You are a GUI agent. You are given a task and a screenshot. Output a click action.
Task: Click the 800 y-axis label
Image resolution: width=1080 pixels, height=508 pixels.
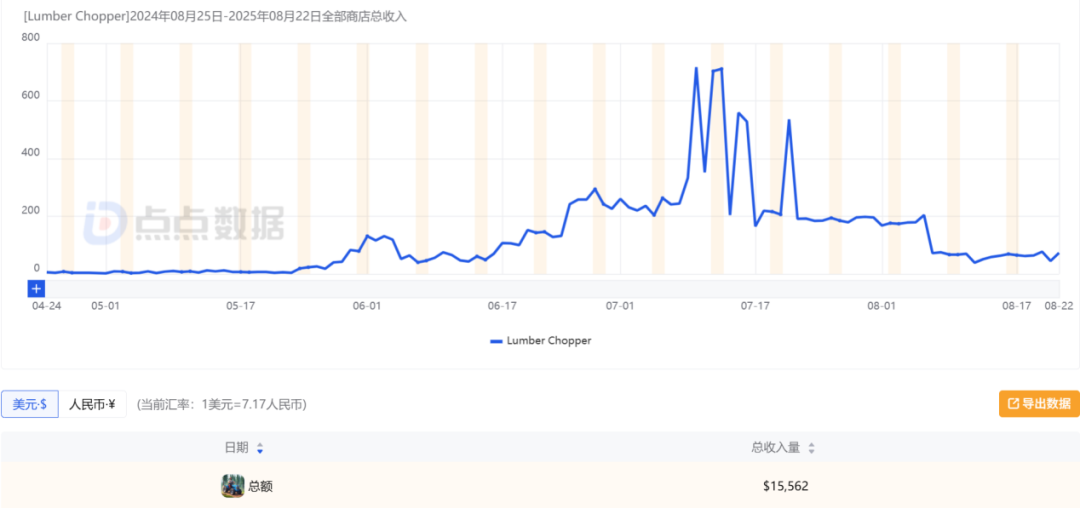(x=32, y=39)
